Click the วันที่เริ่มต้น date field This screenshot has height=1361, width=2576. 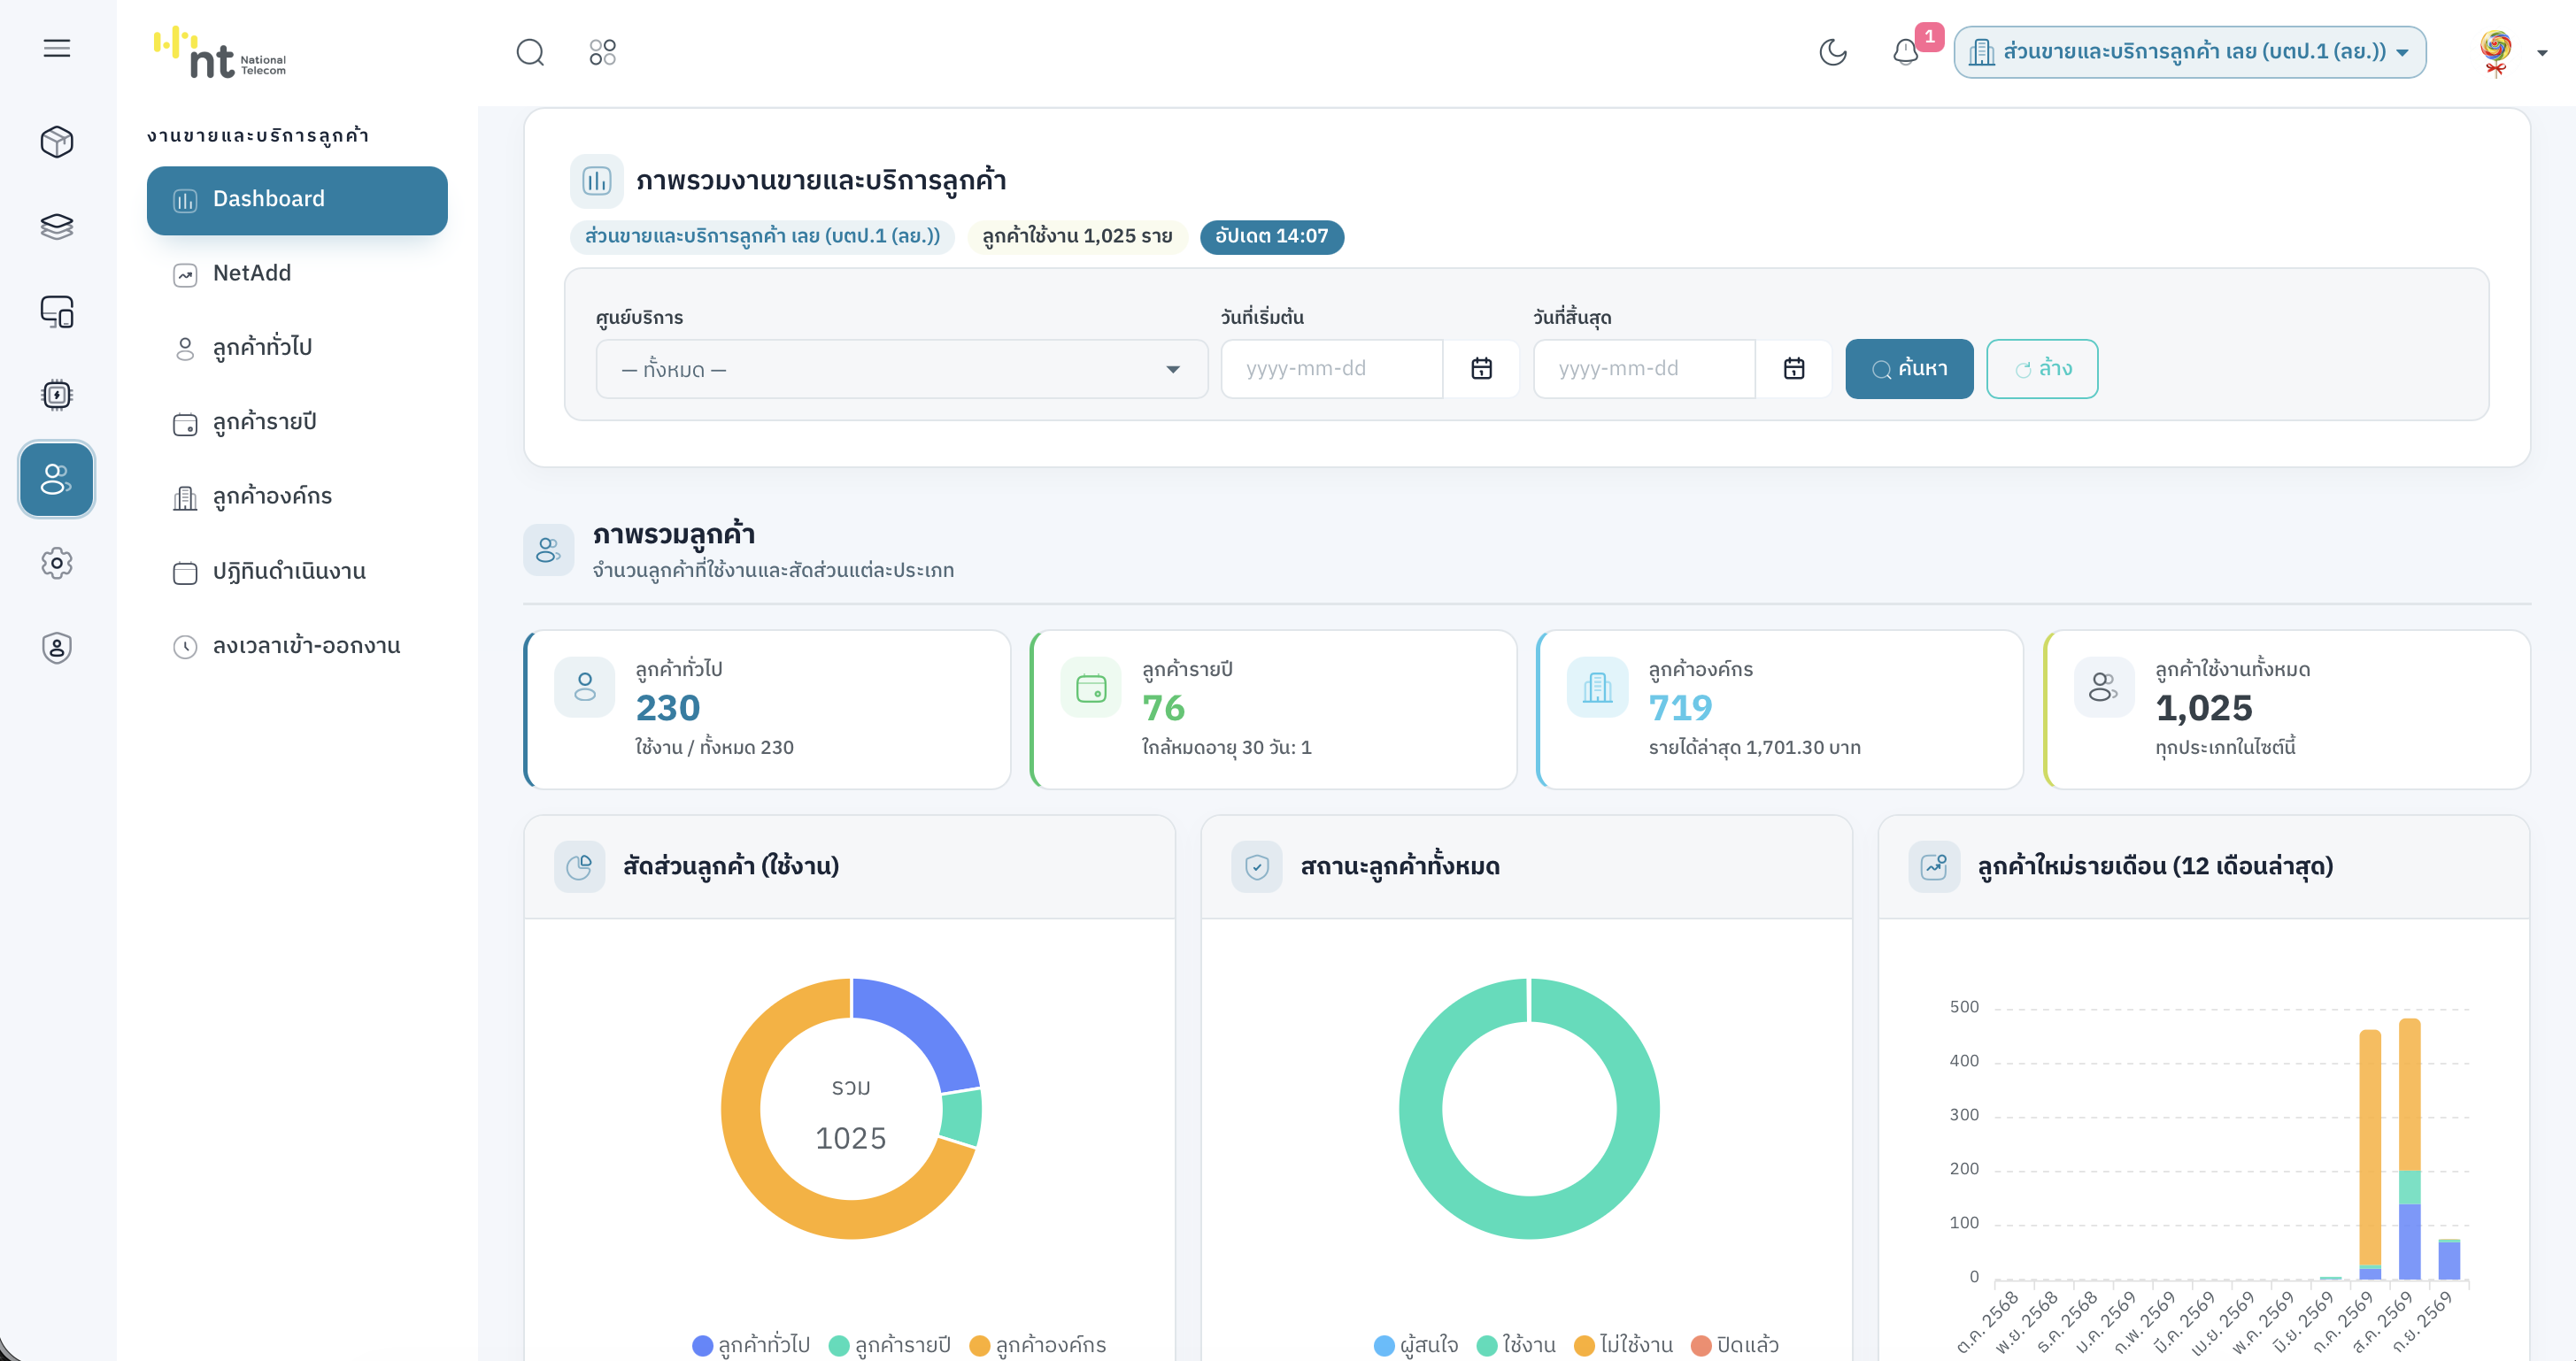[1331, 369]
